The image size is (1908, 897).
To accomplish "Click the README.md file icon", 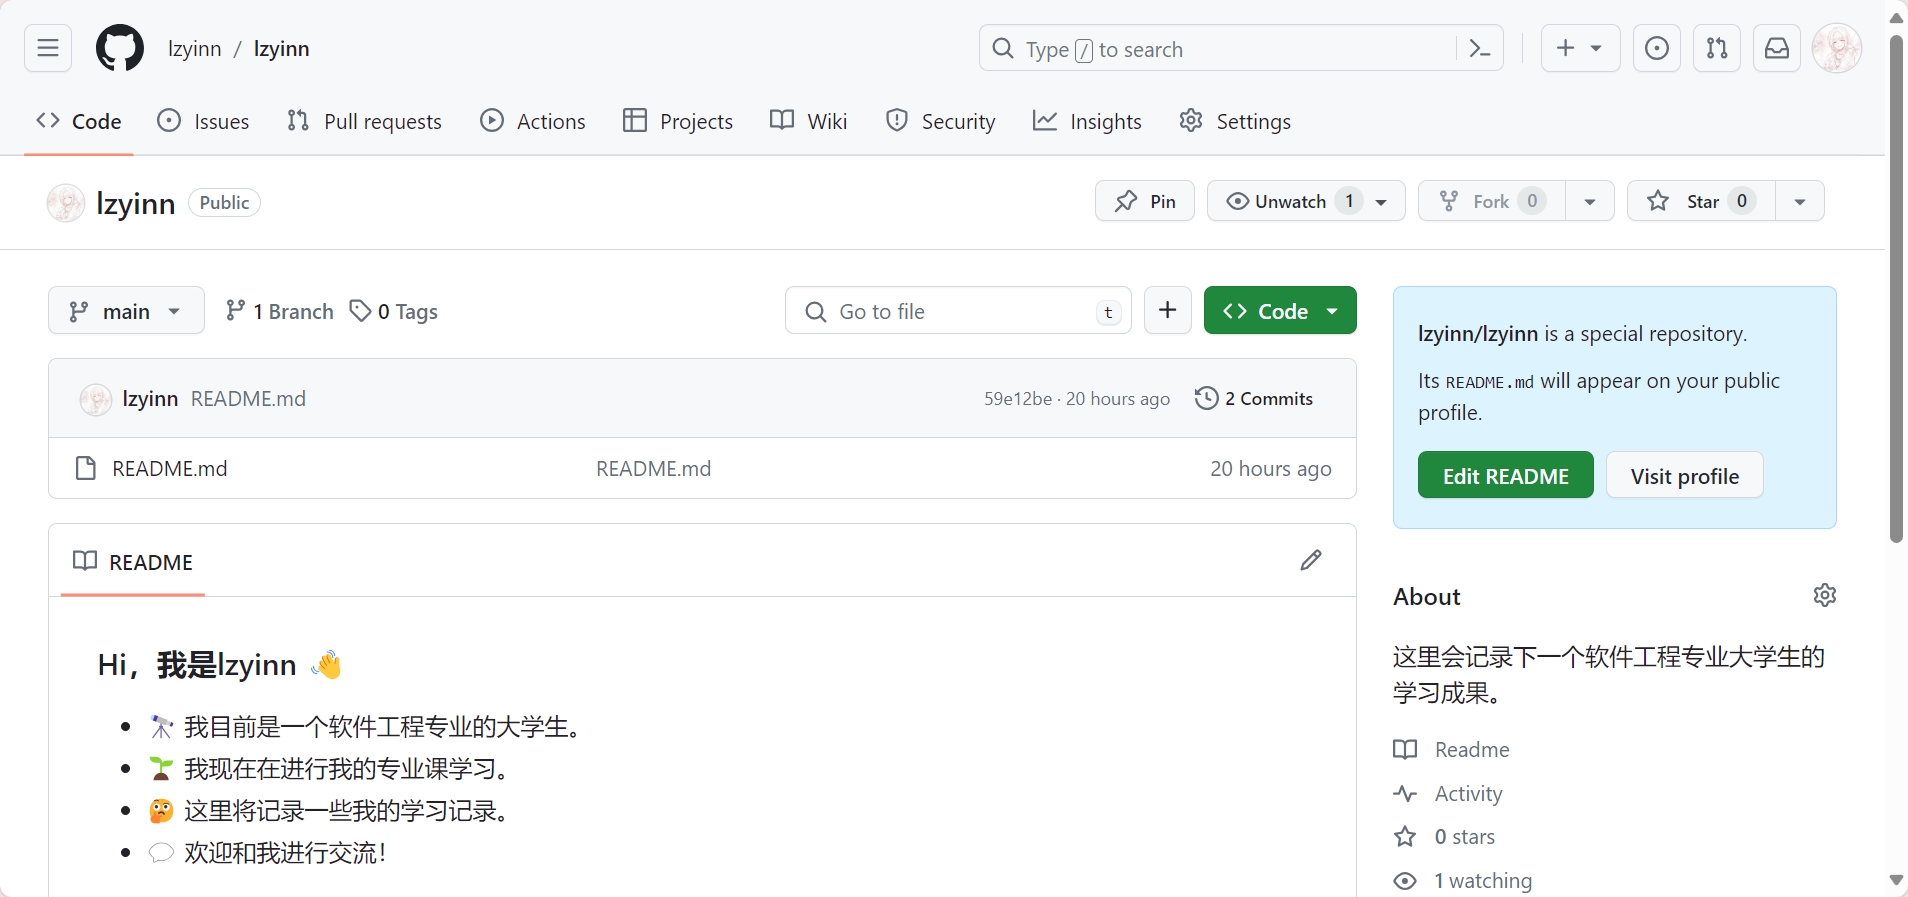I will (x=86, y=468).
